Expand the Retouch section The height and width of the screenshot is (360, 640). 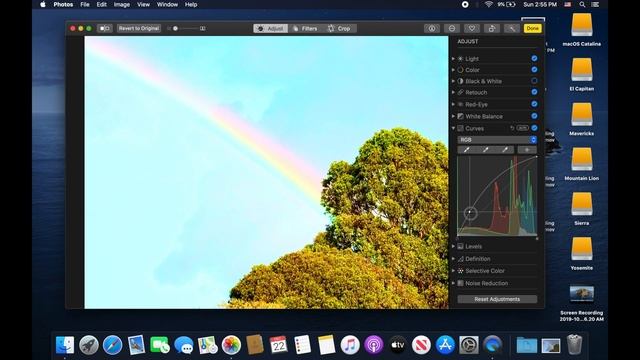pos(453,92)
